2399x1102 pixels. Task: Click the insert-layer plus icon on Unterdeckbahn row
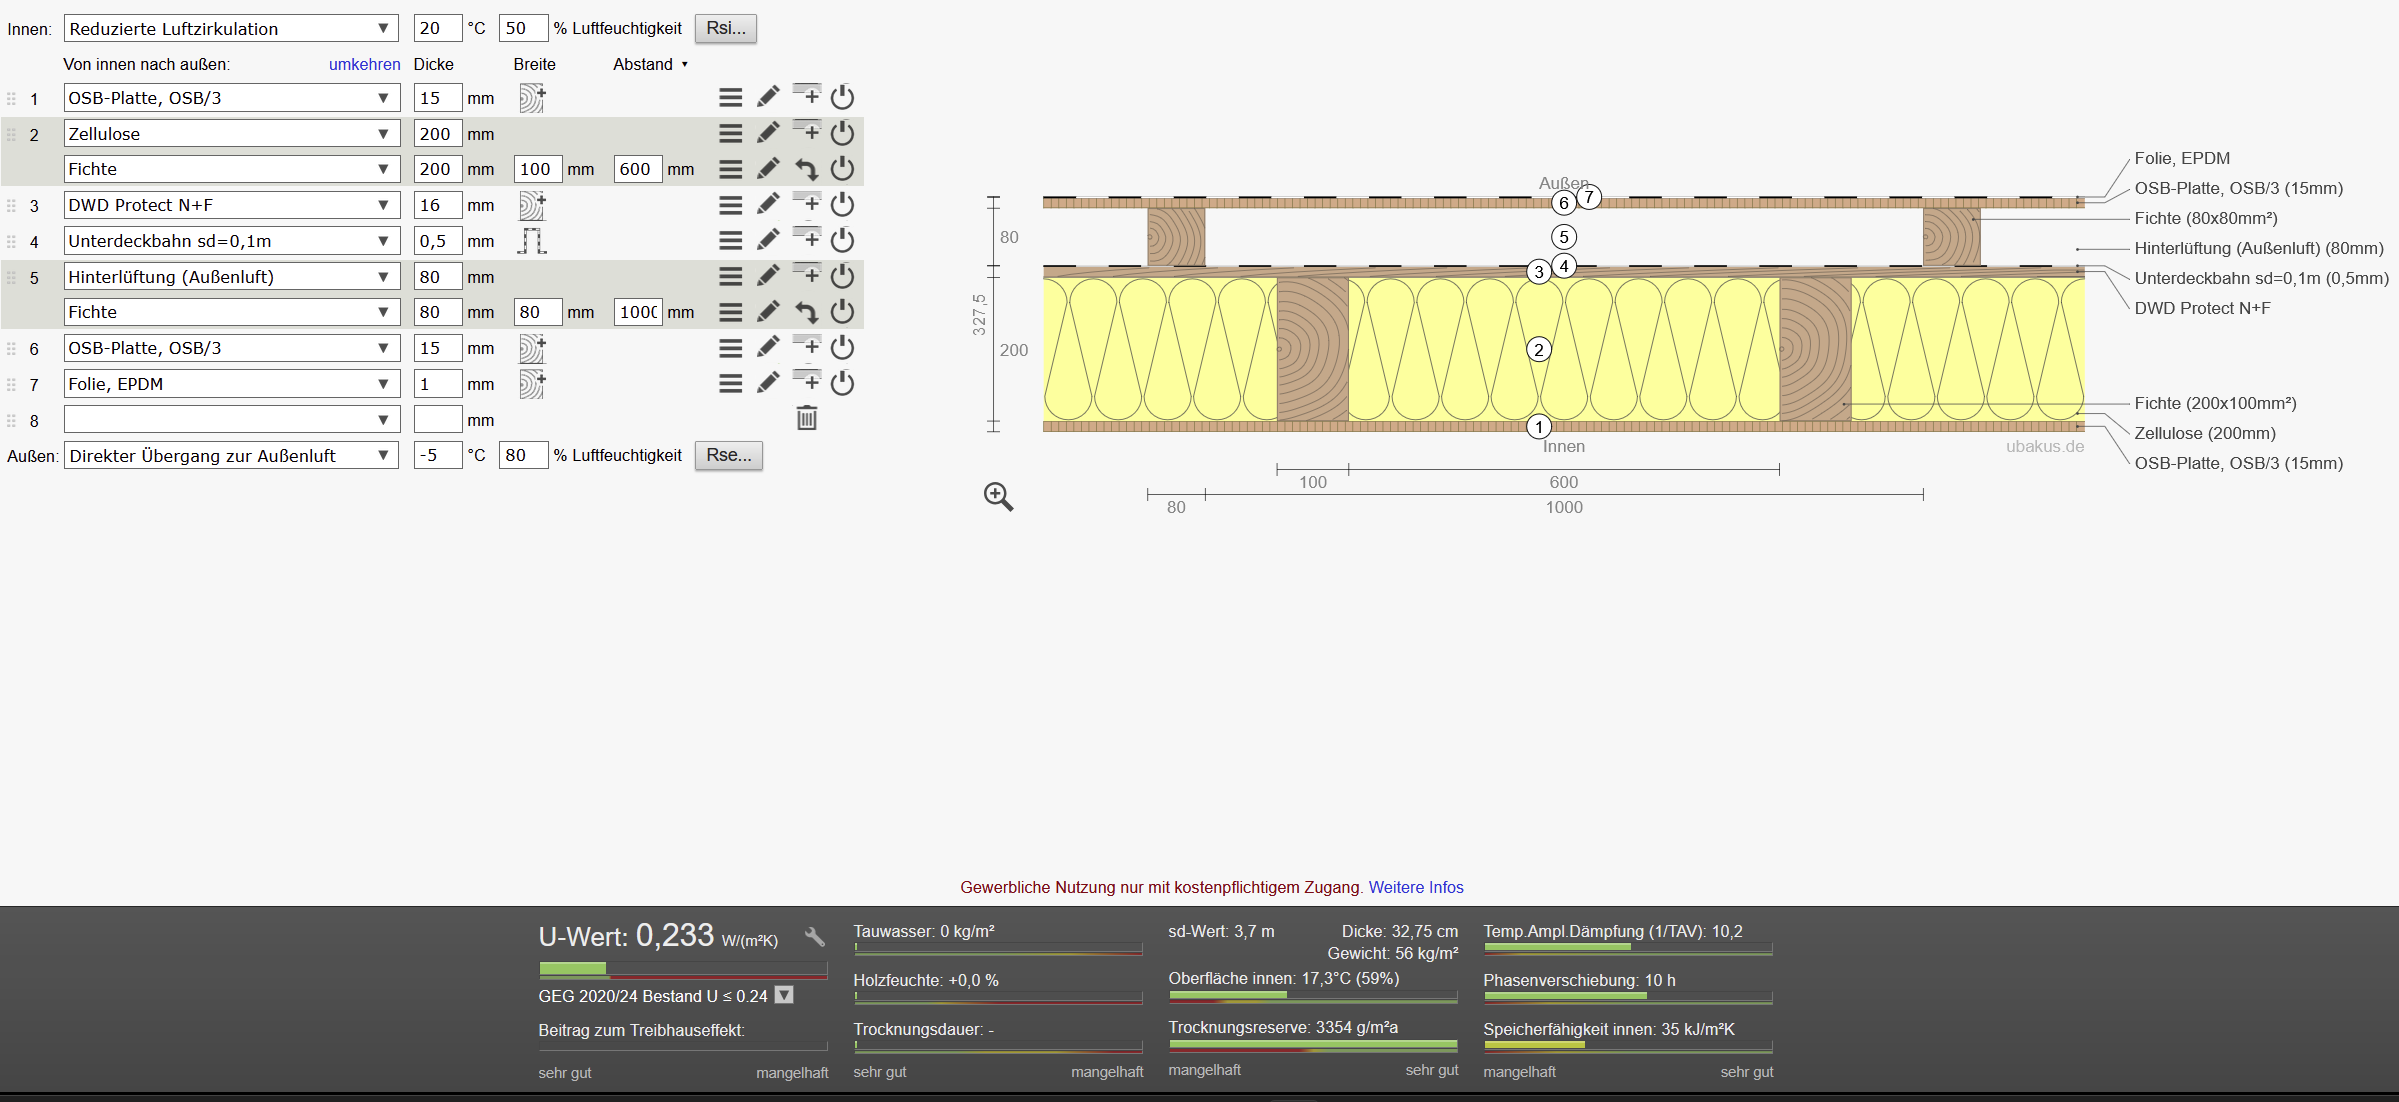(x=807, y=239)
